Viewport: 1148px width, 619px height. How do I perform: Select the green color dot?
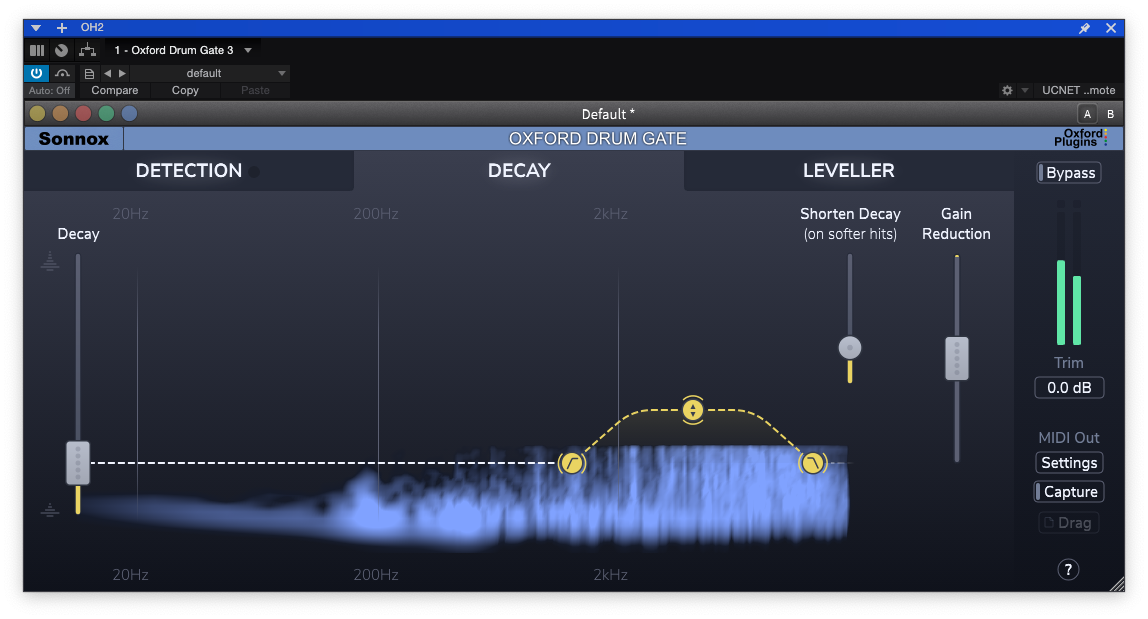tap(106, 114)
